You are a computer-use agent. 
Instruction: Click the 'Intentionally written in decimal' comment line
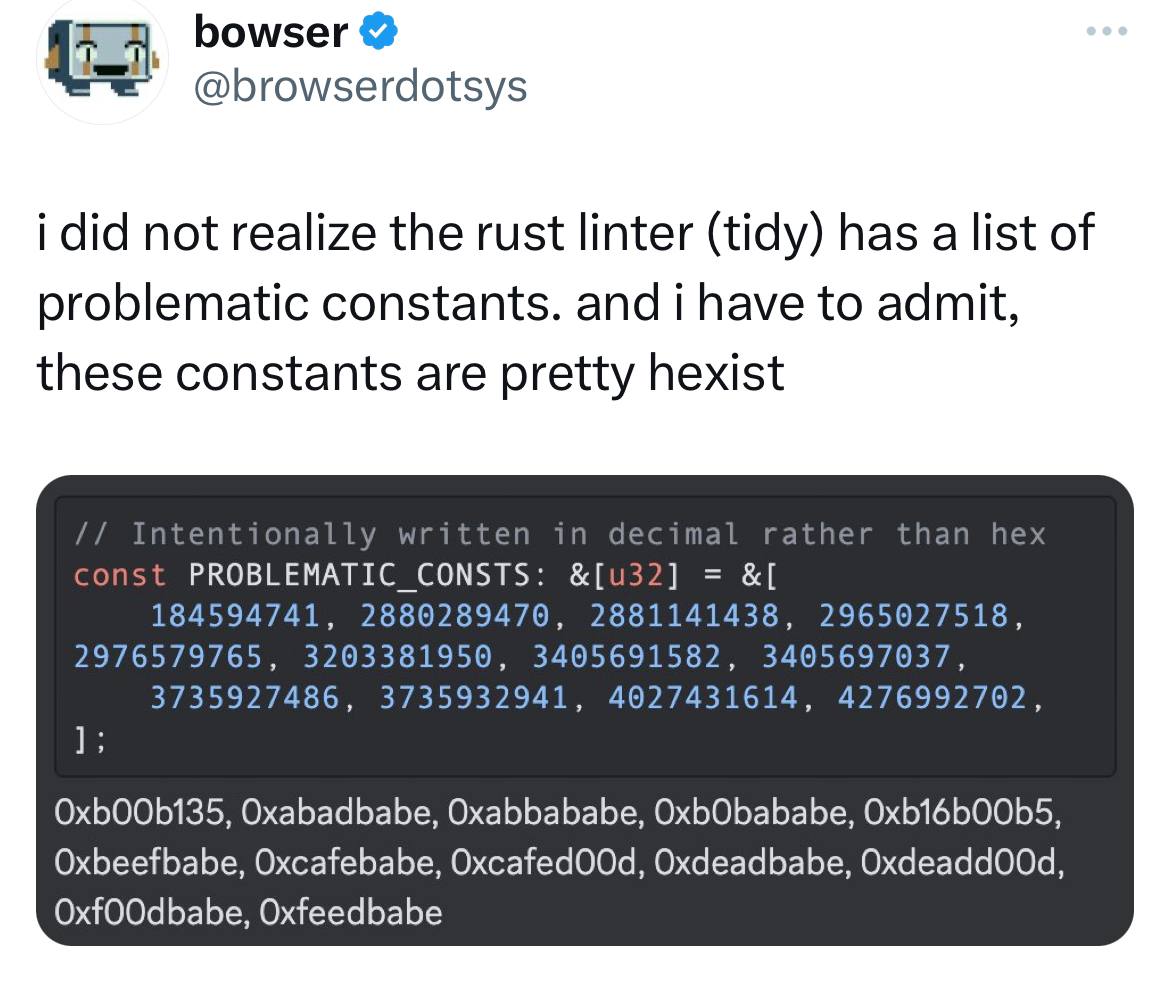560,534
